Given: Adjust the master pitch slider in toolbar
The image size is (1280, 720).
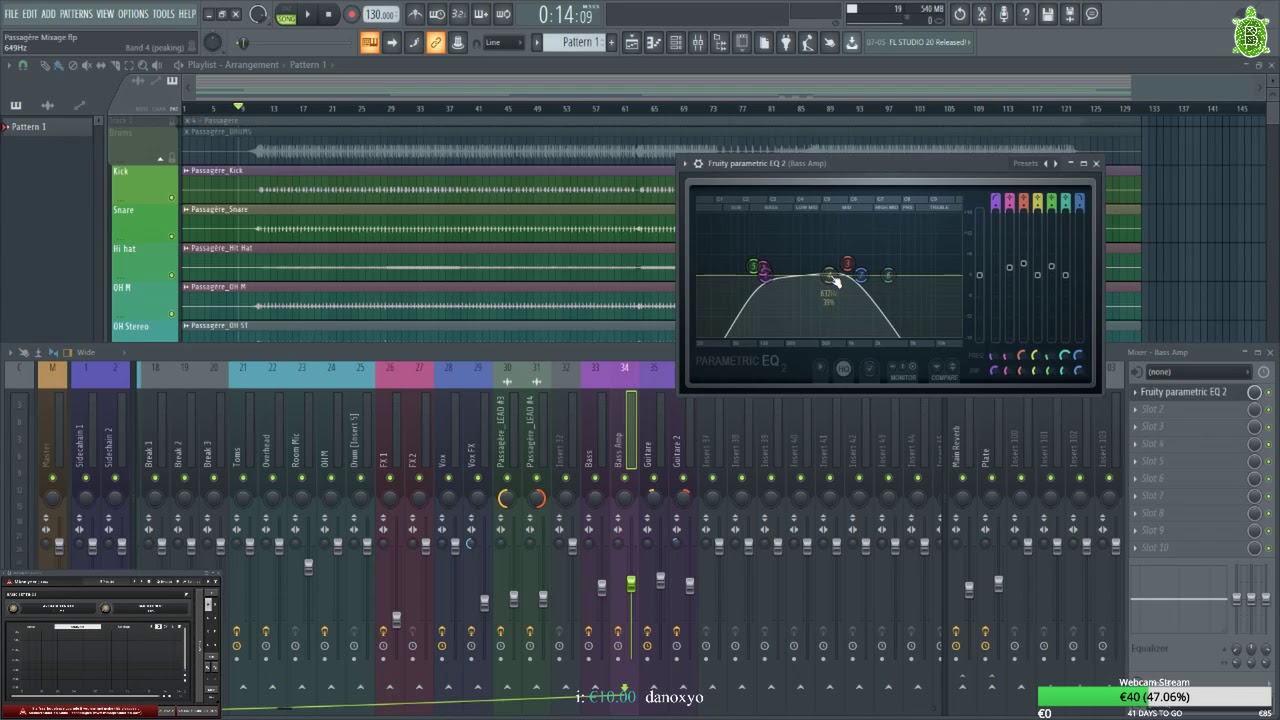Looking at the screenshot, I should [243, 43].
